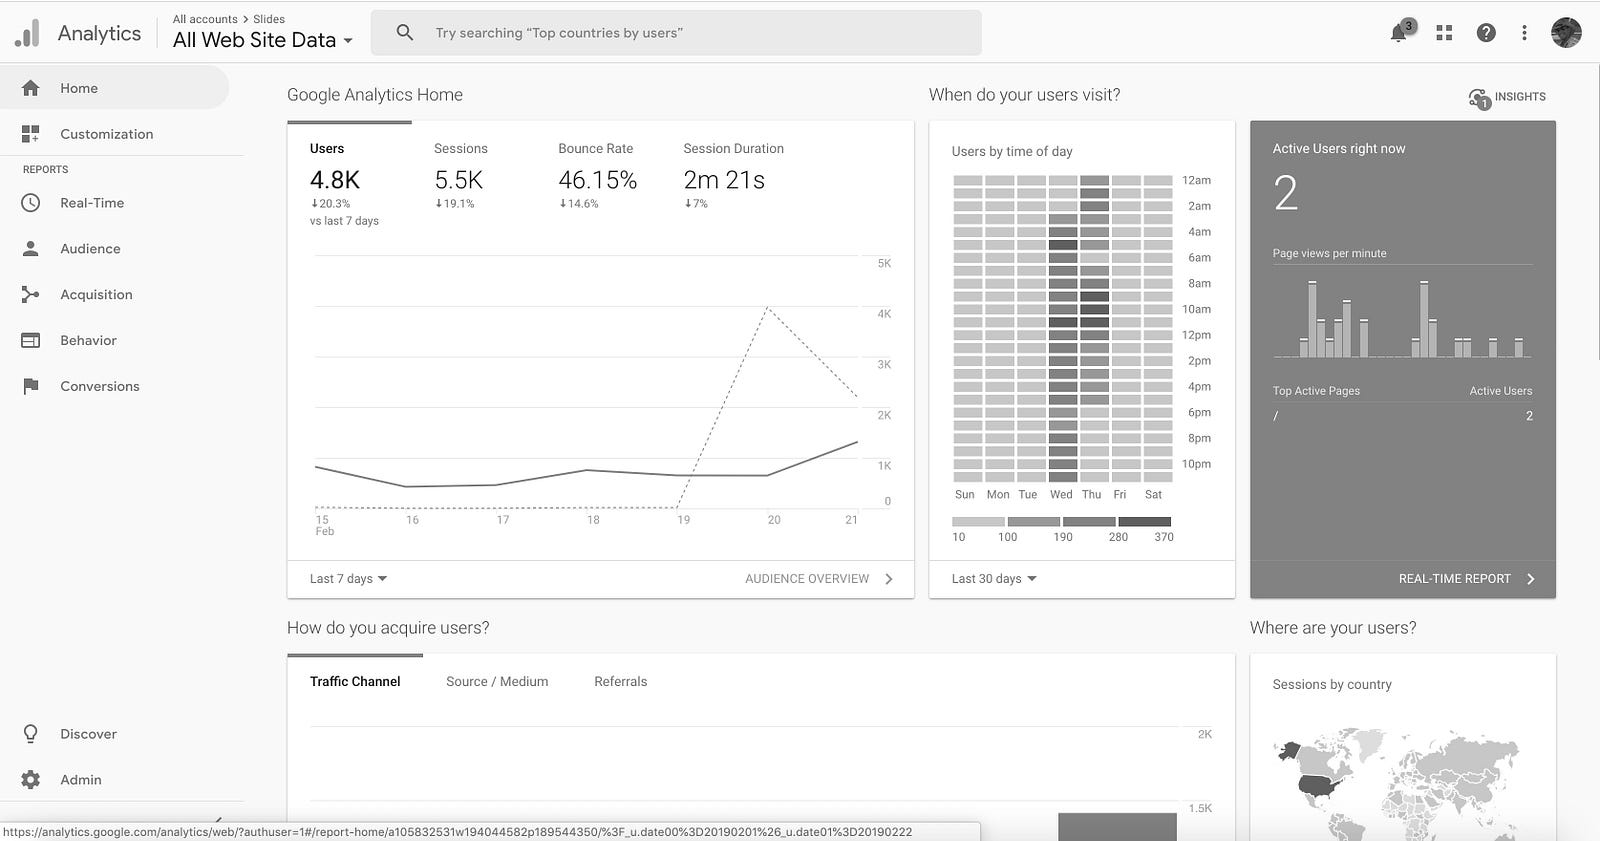Viewport: 1600px width, 841px height.
Task: Open the AUDIENCE OVERVIEW link
Action: point(807,579)
